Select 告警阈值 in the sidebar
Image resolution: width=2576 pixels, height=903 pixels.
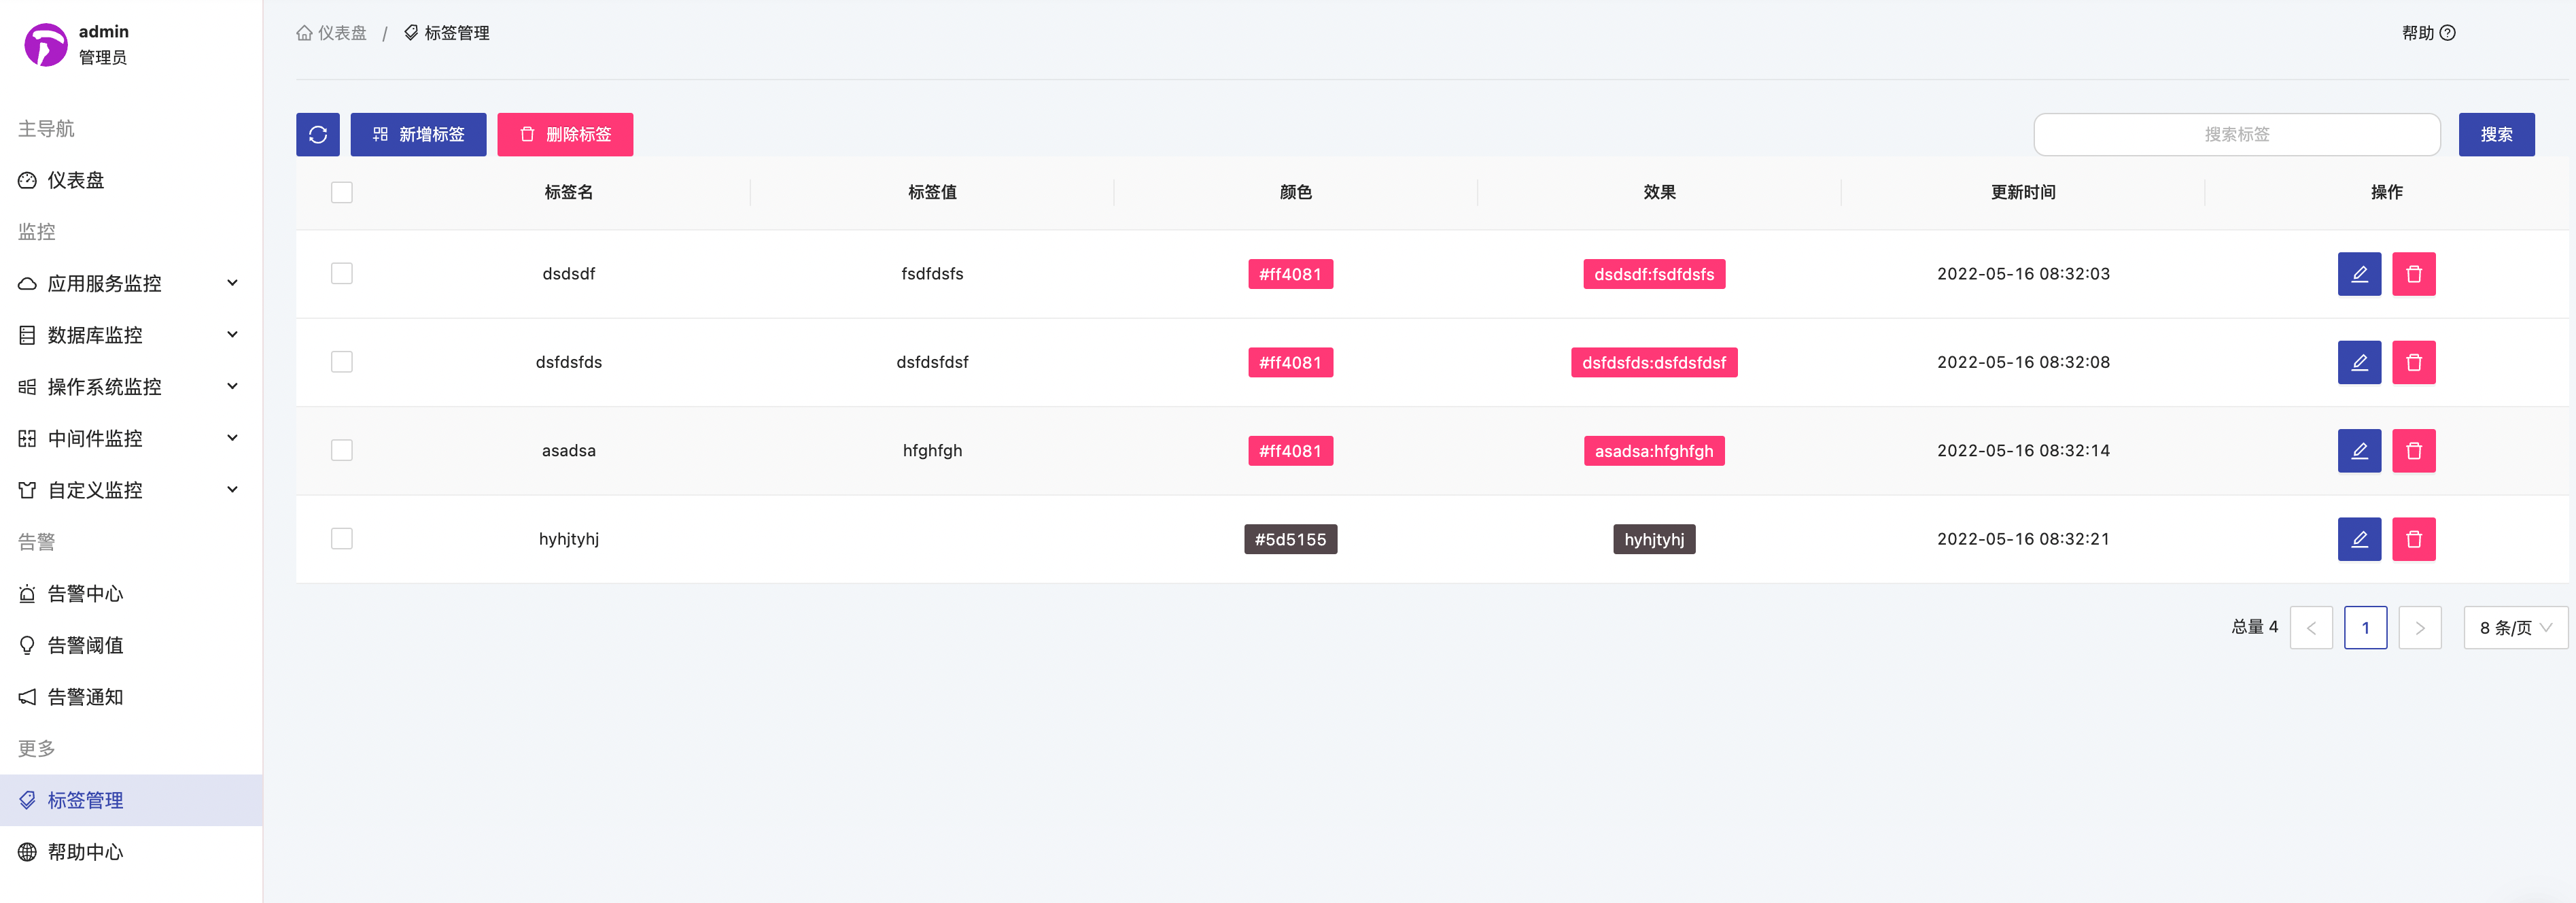pos(85,645)
